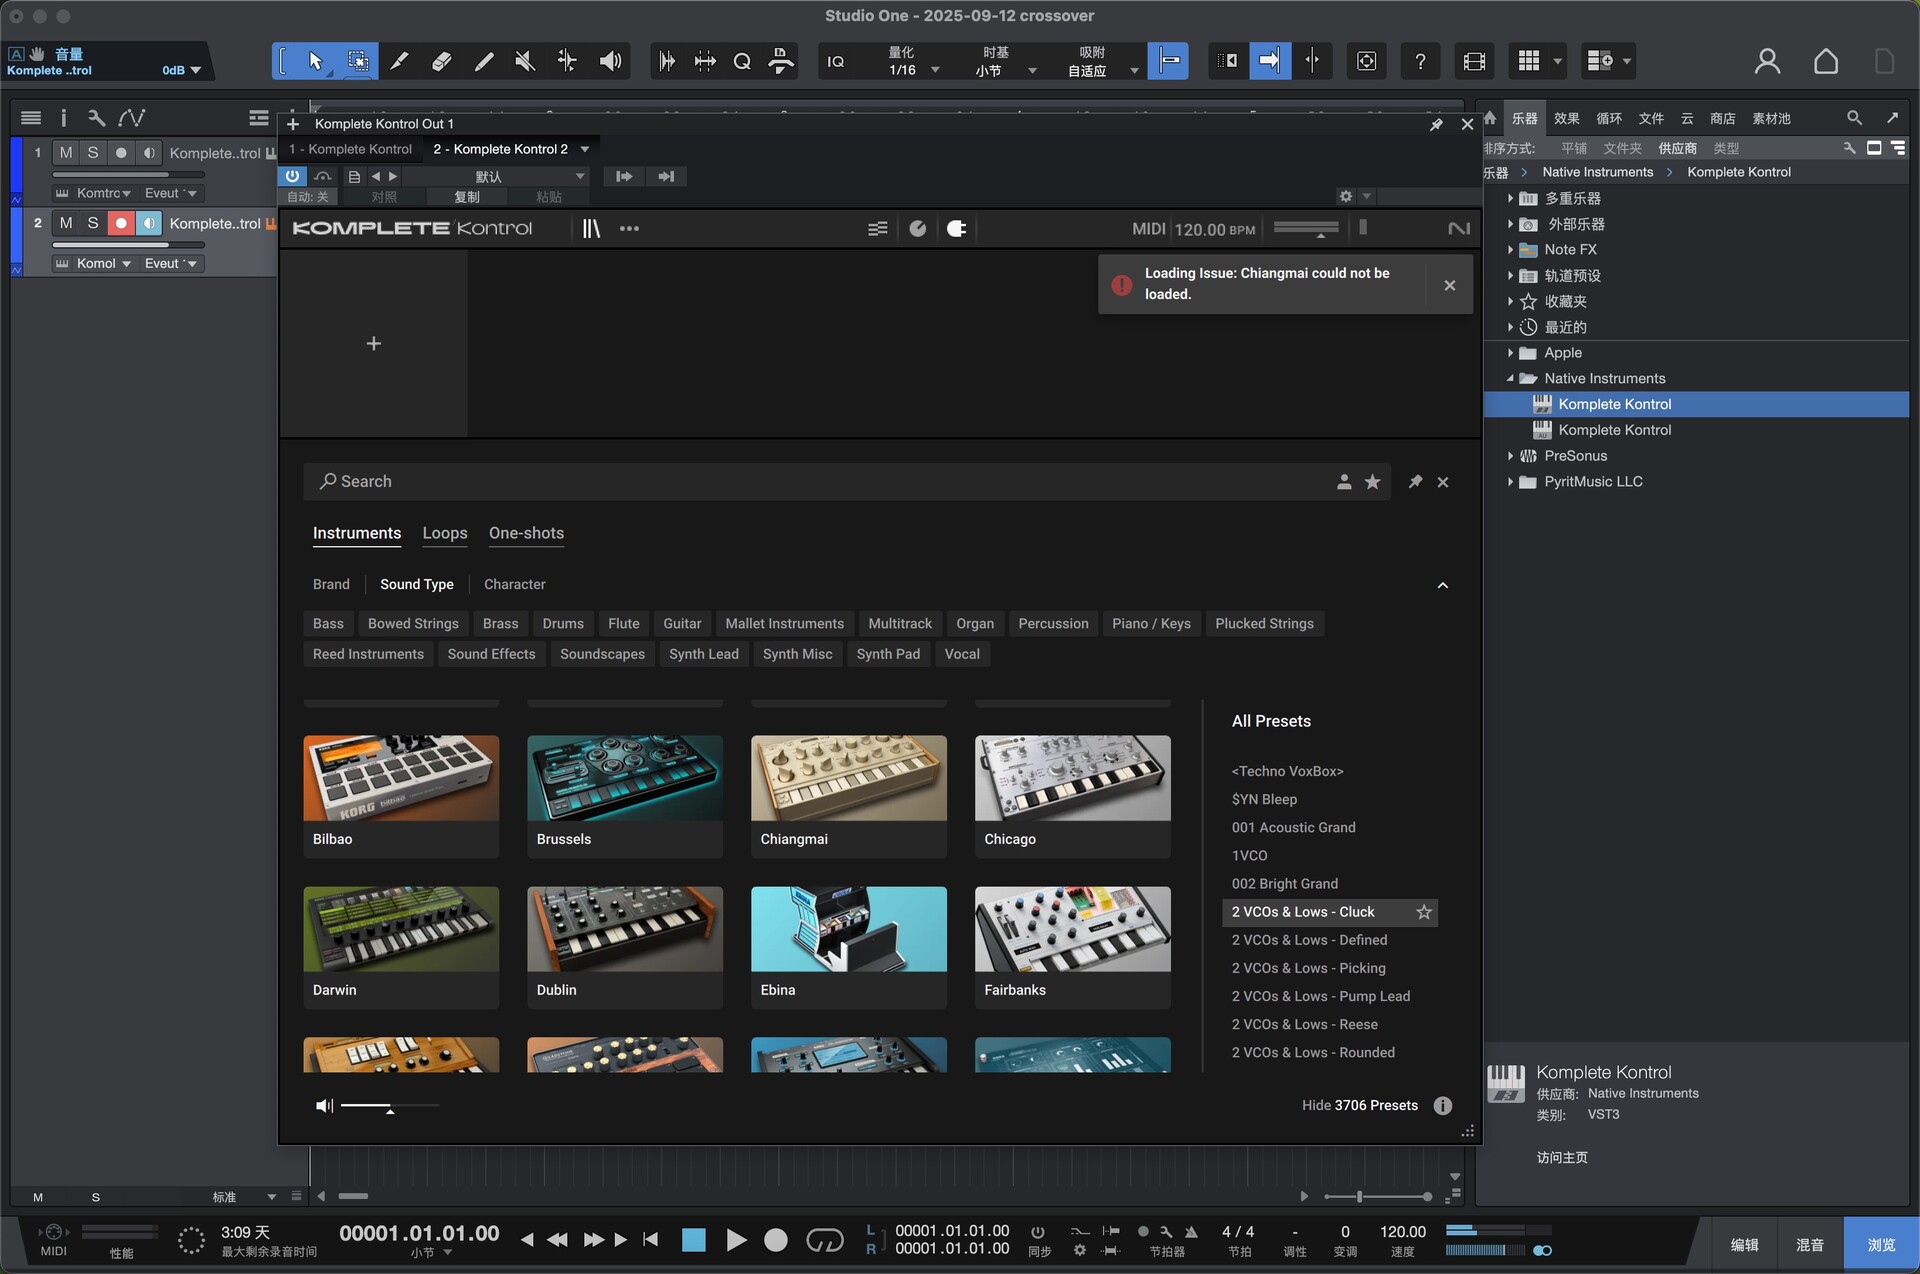
Task: Click the preview volume speaker icon
Action: 324,1105
